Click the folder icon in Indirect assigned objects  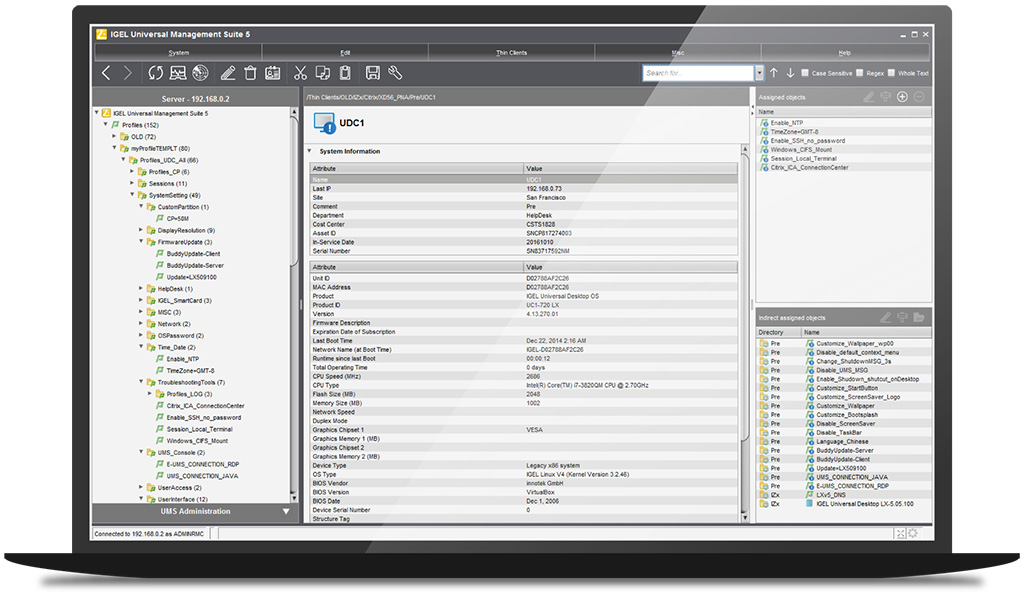pyautogui.click(x=919, y=317)
